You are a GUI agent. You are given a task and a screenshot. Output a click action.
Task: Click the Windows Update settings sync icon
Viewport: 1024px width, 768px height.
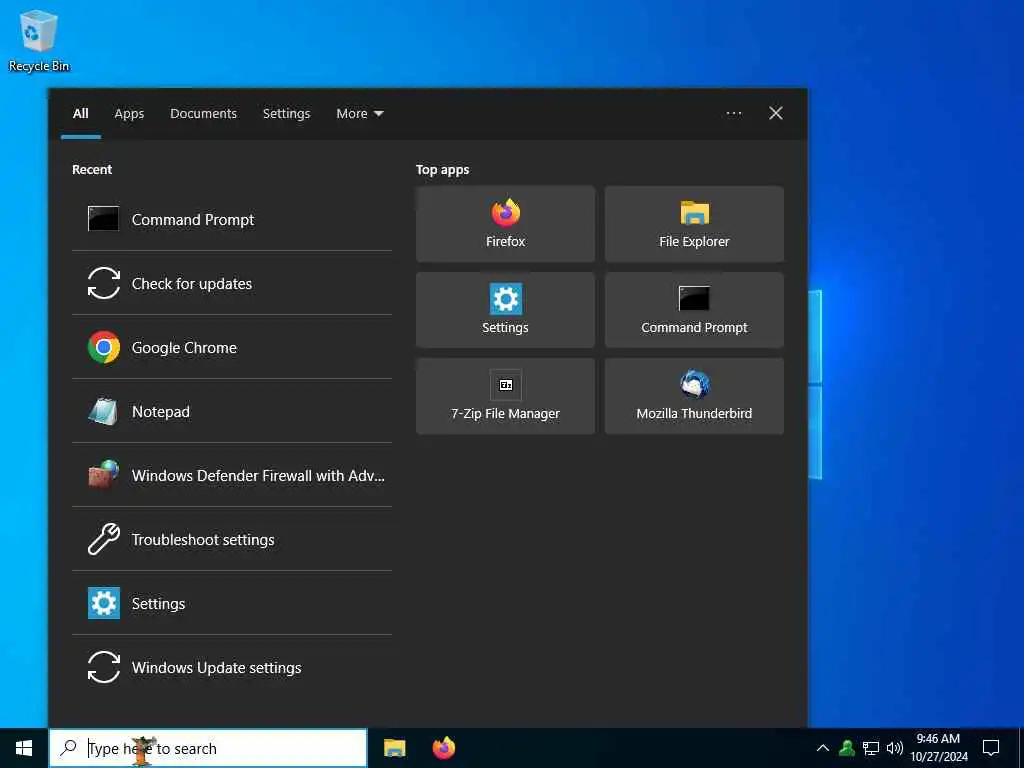click(x=103, y=667)
